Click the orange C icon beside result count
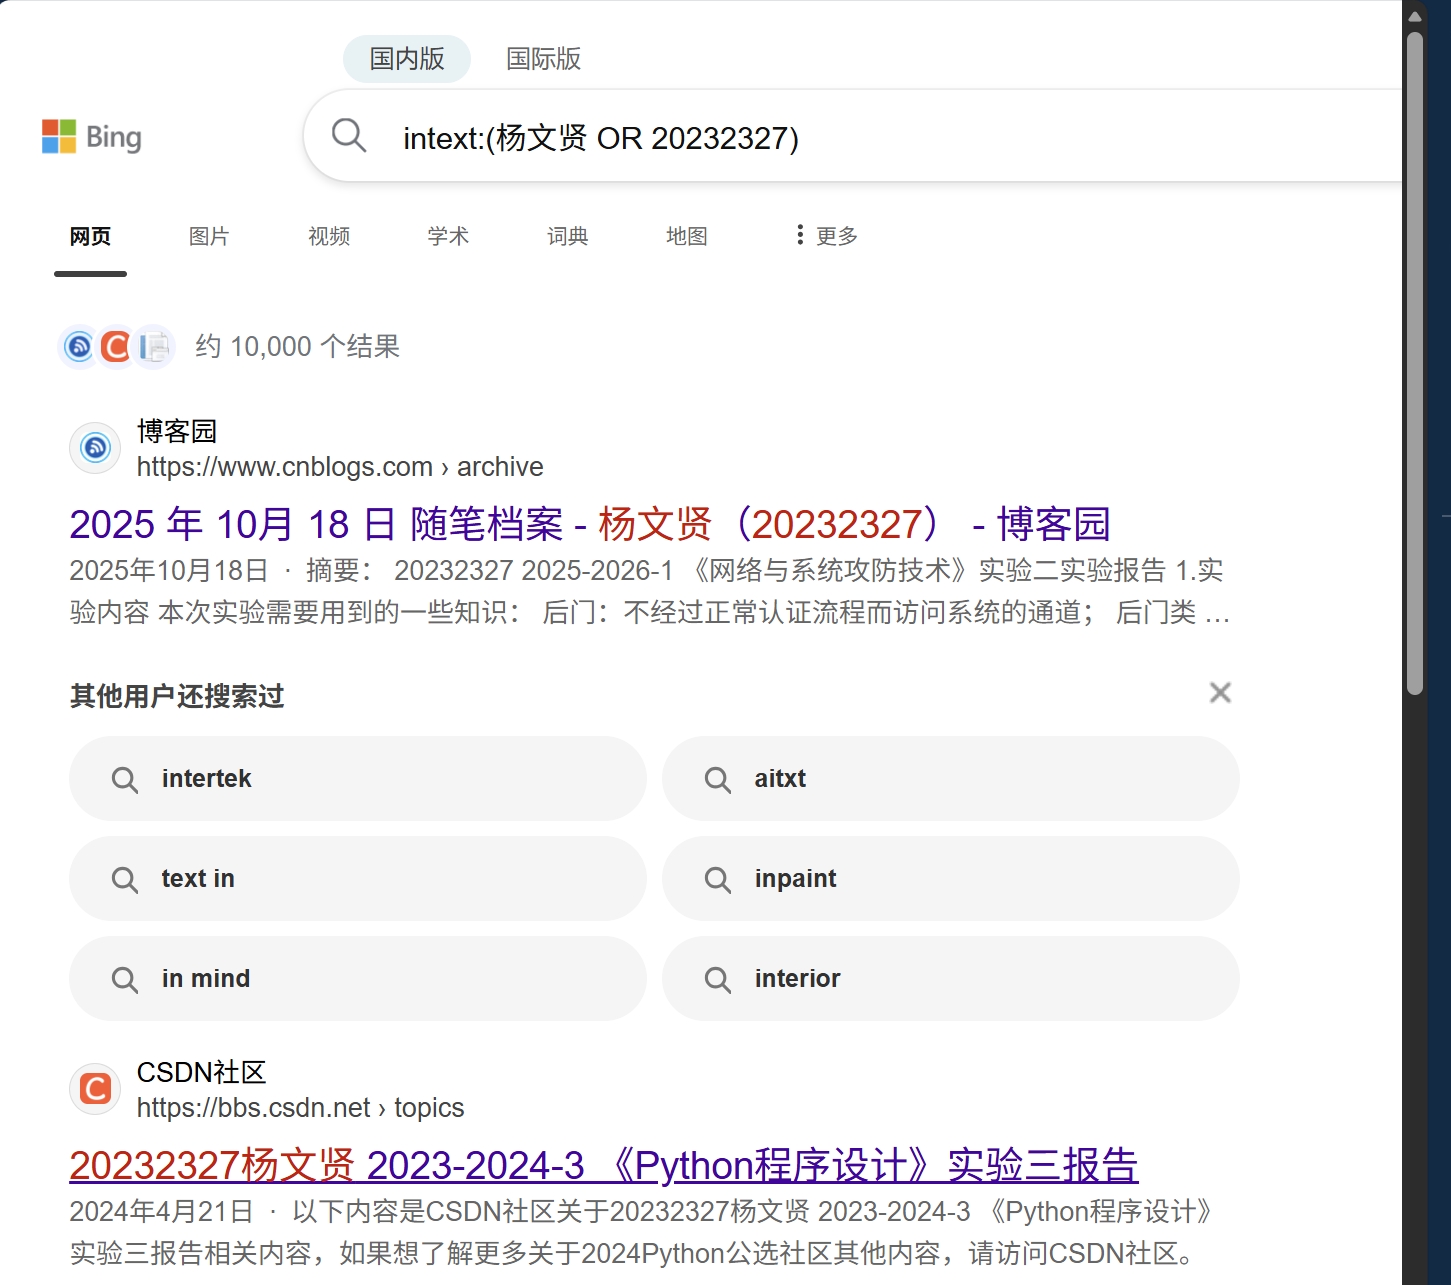Image resolution: width=1451 pixels, height=1285 pixels. tap(116, 346)
